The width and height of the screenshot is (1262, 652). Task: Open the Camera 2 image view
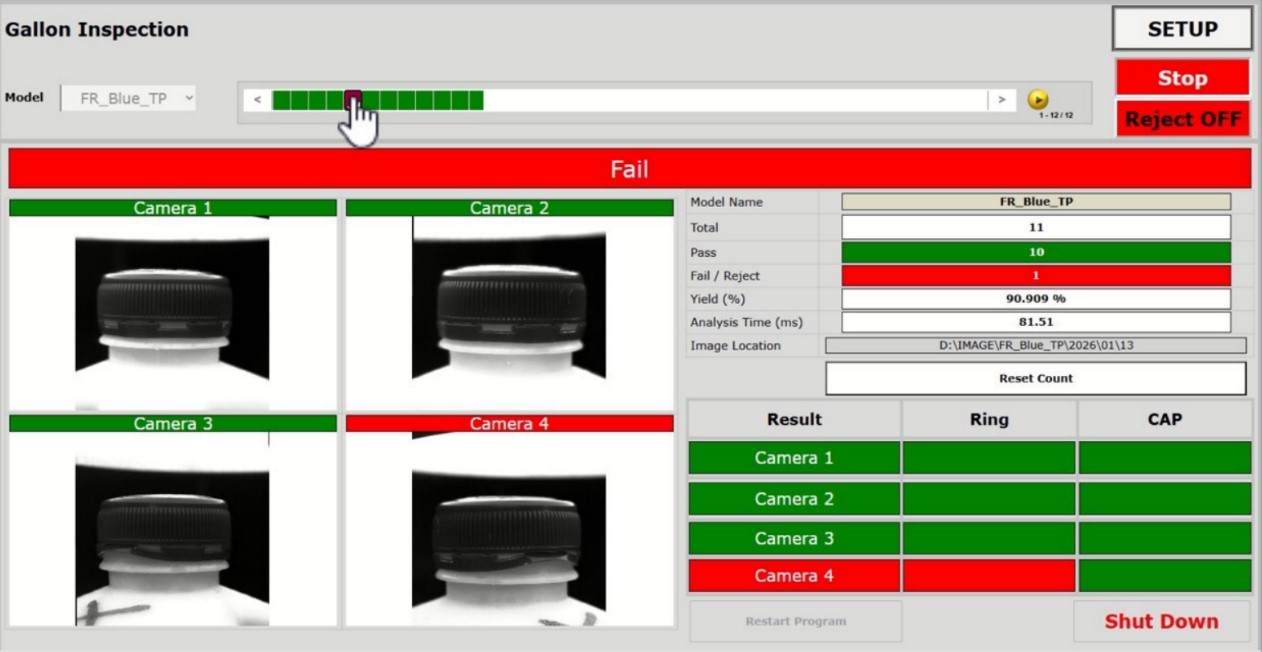(509, 310)
